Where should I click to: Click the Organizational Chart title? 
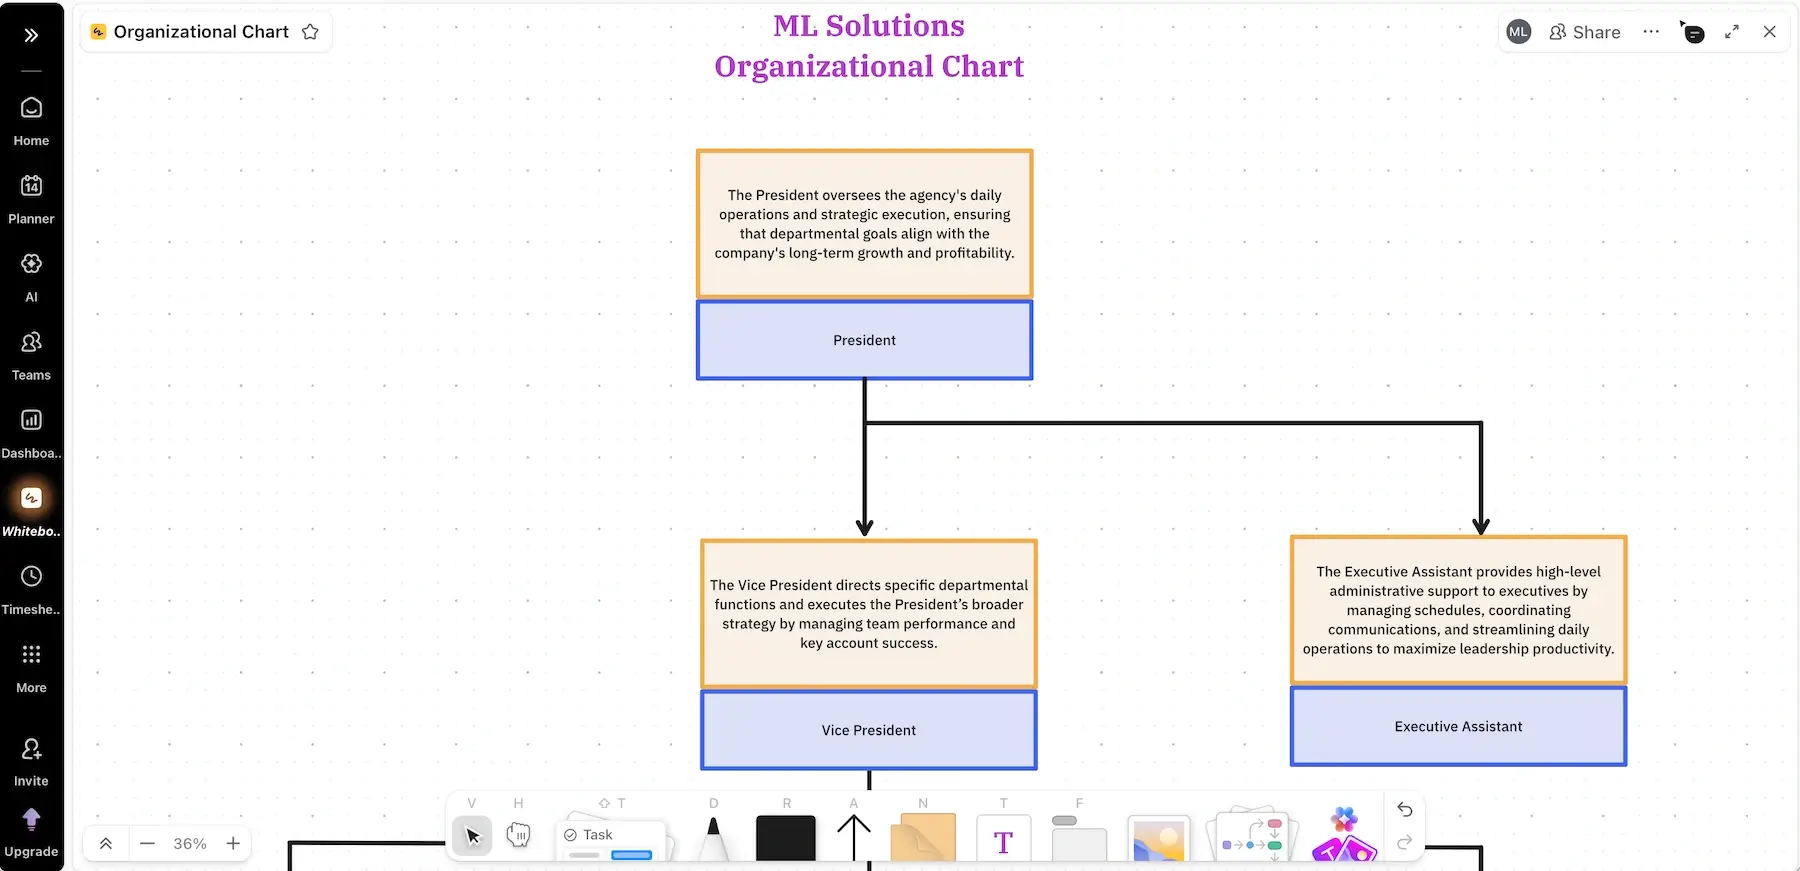[201, 32]
